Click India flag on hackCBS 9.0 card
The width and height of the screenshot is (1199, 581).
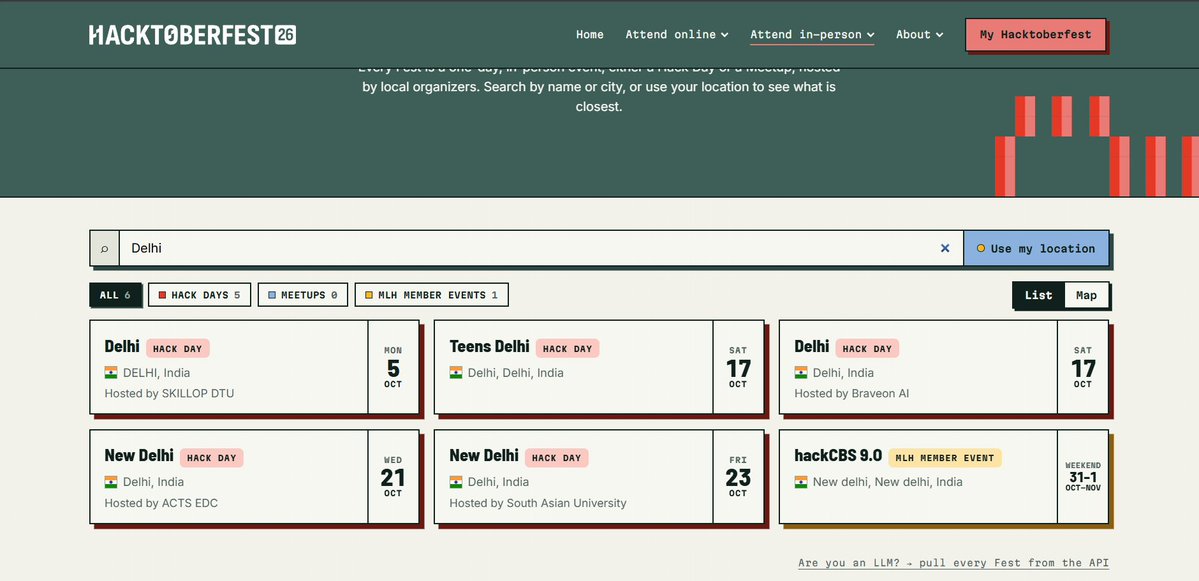tap(801, 482)
